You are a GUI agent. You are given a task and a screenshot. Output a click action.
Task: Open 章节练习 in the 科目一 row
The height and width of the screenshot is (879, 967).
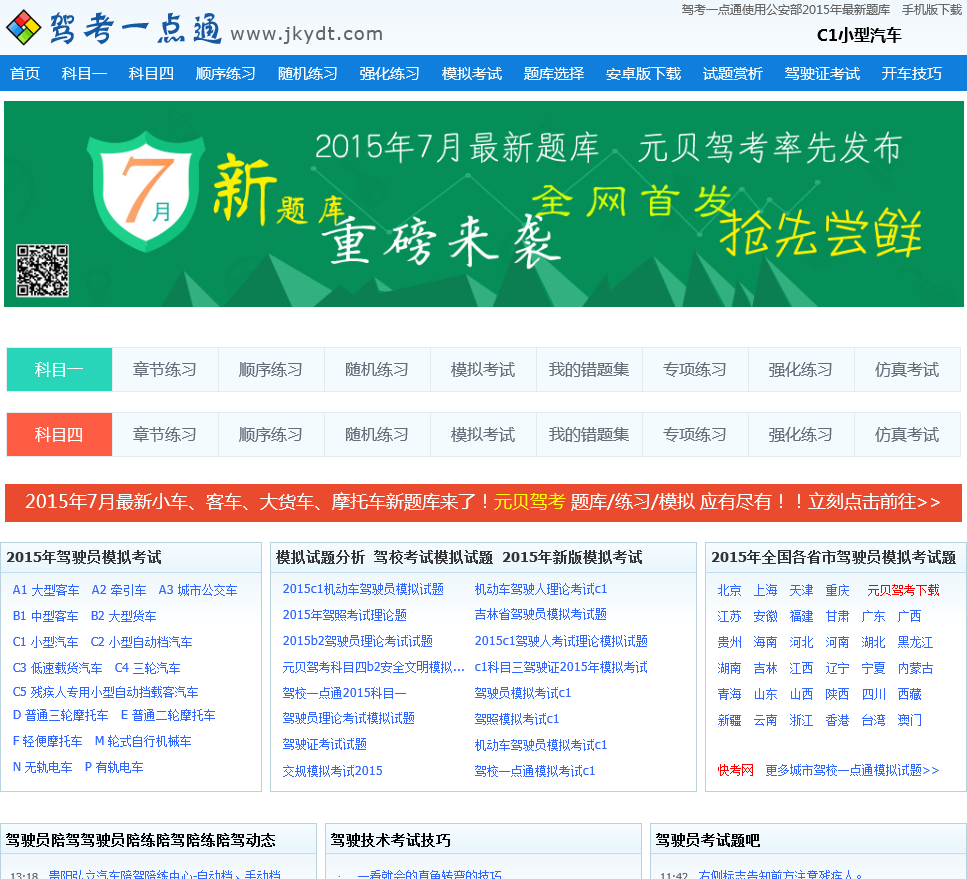coord(165,369)
